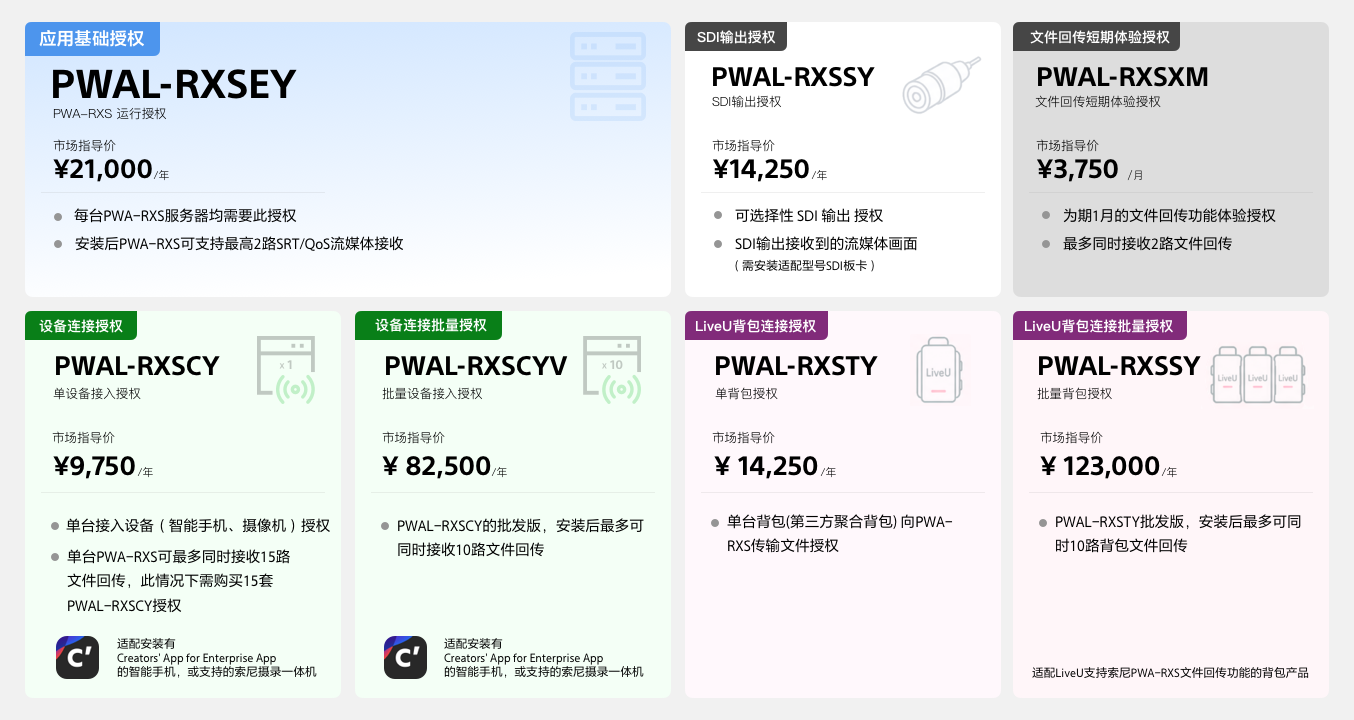Click the ¥14,250 price in SDI card
Screen dimensions: 1354x720
point(761,169)
